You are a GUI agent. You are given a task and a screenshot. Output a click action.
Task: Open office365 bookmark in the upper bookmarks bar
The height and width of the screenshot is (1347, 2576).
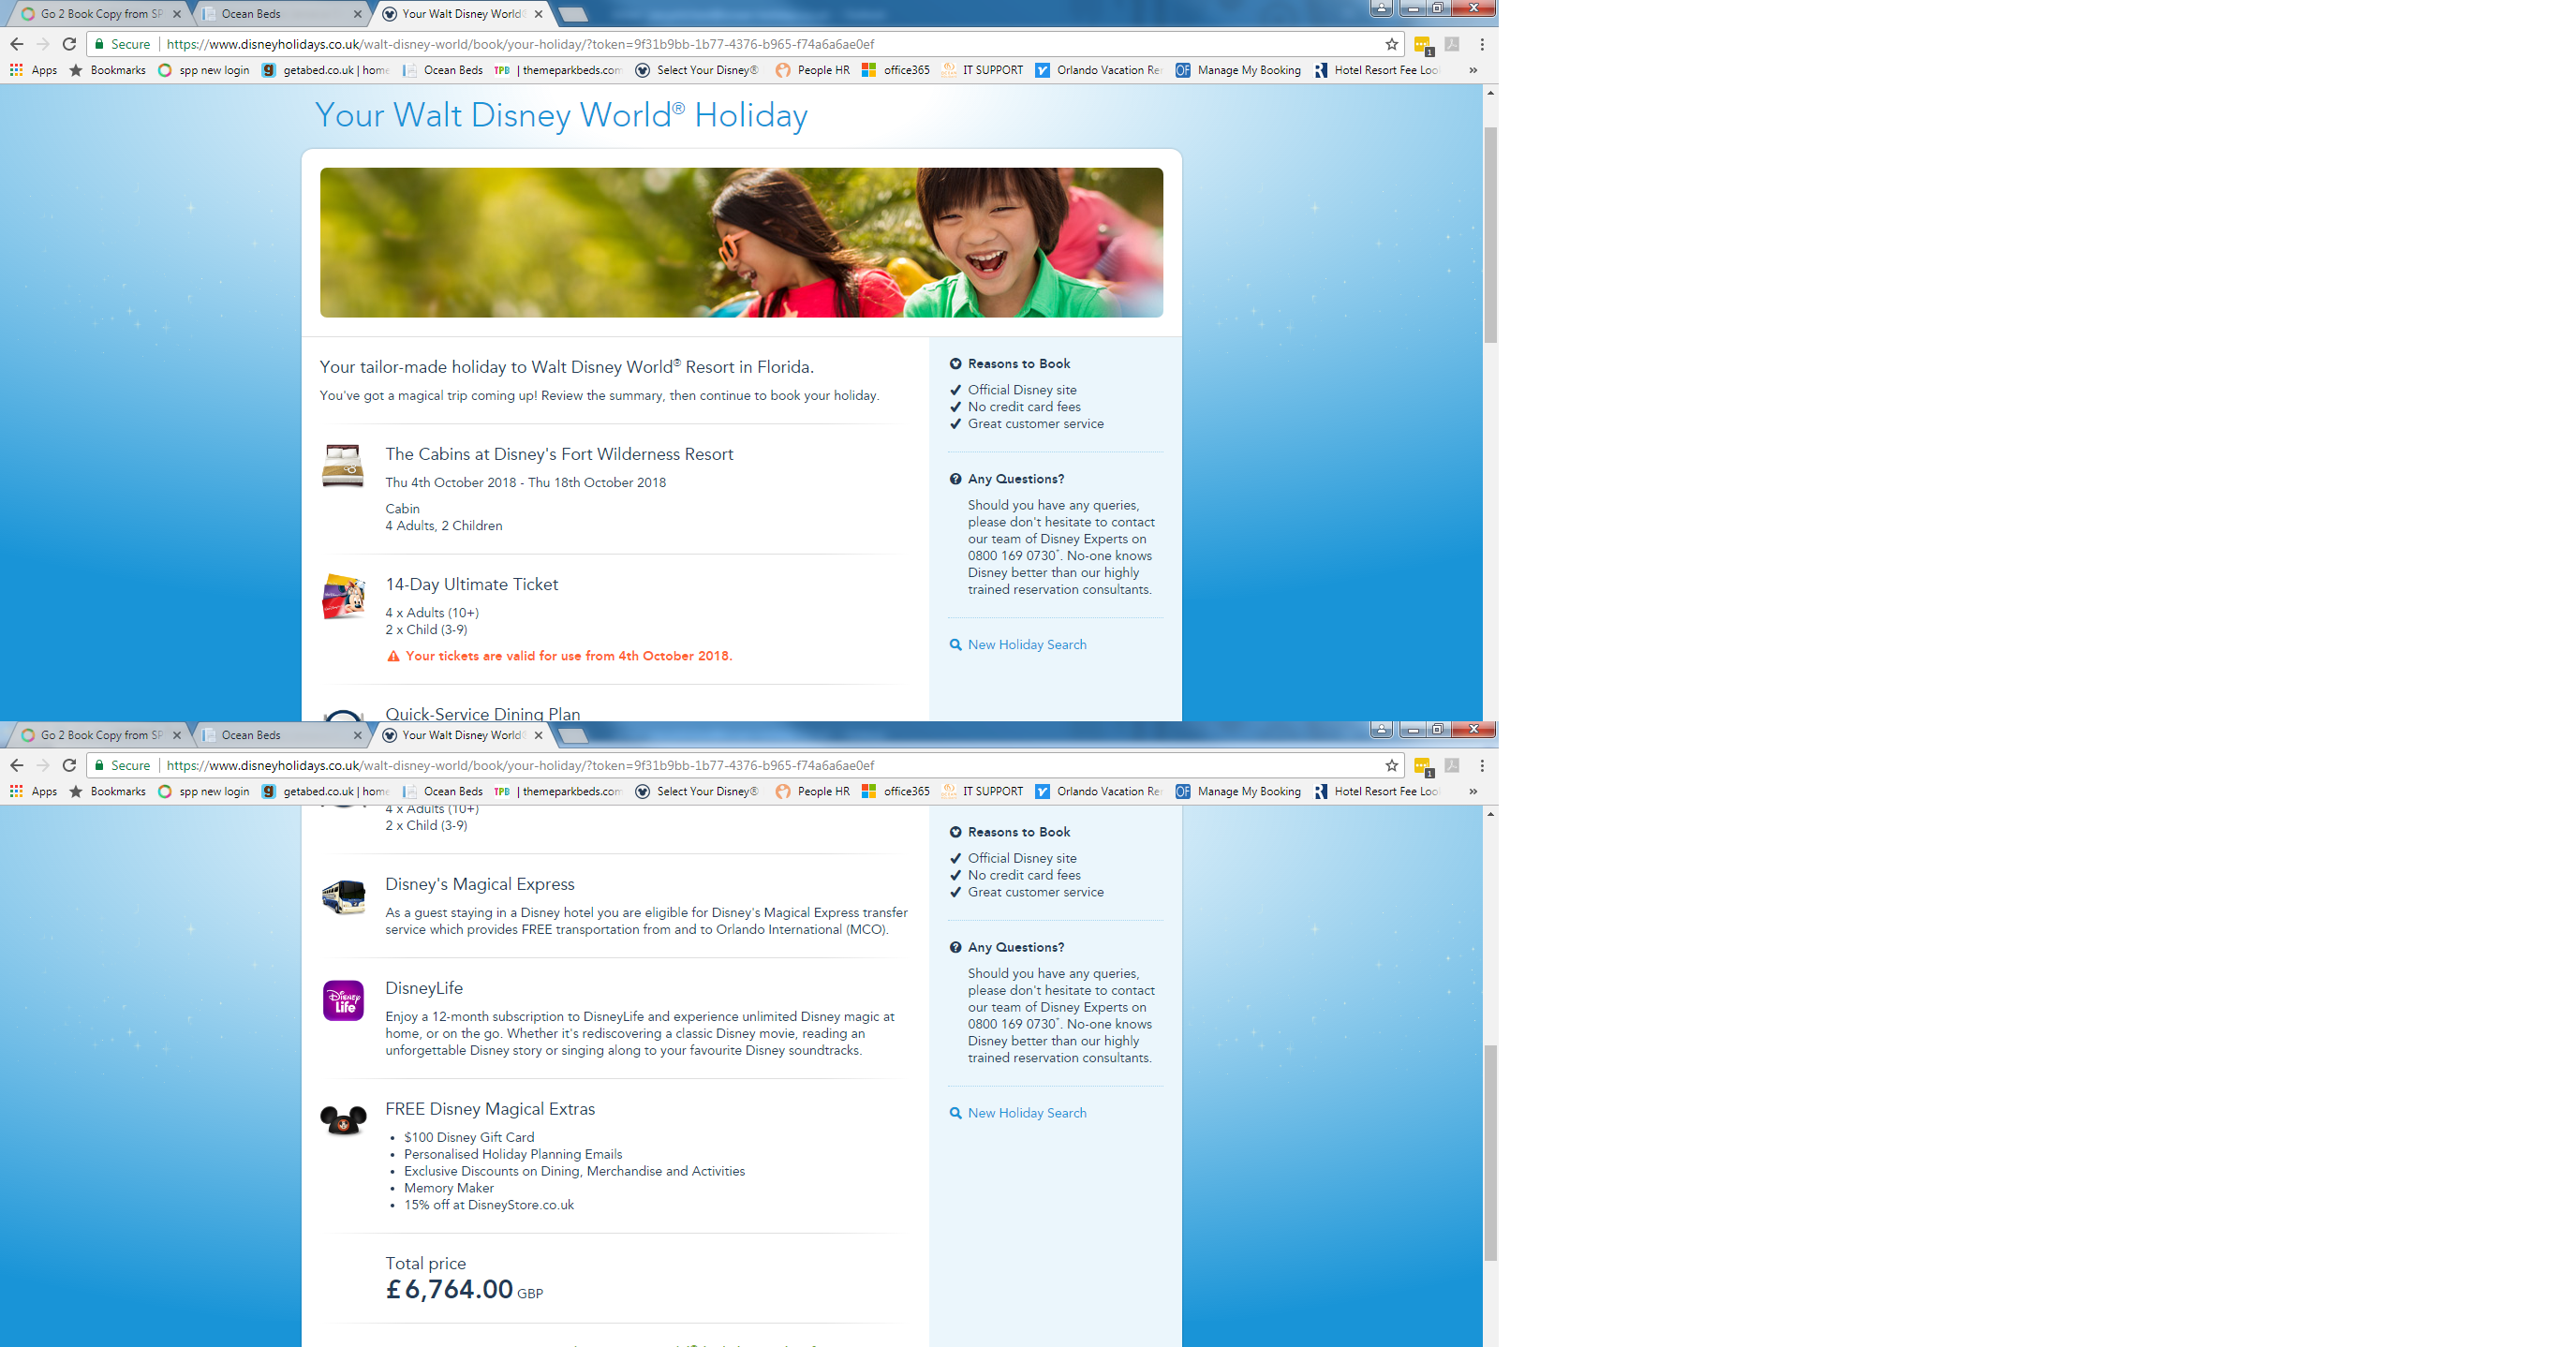point(896,70)
